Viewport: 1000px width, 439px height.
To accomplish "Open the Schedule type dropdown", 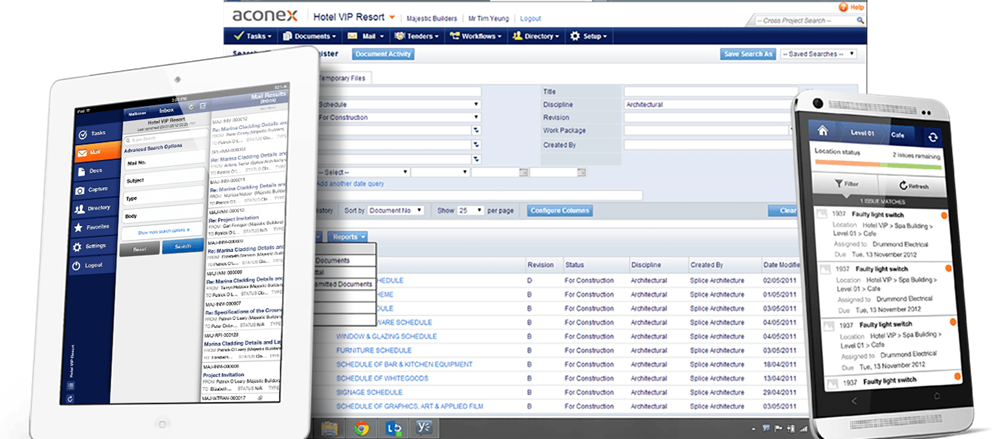I will click(399, 105).
